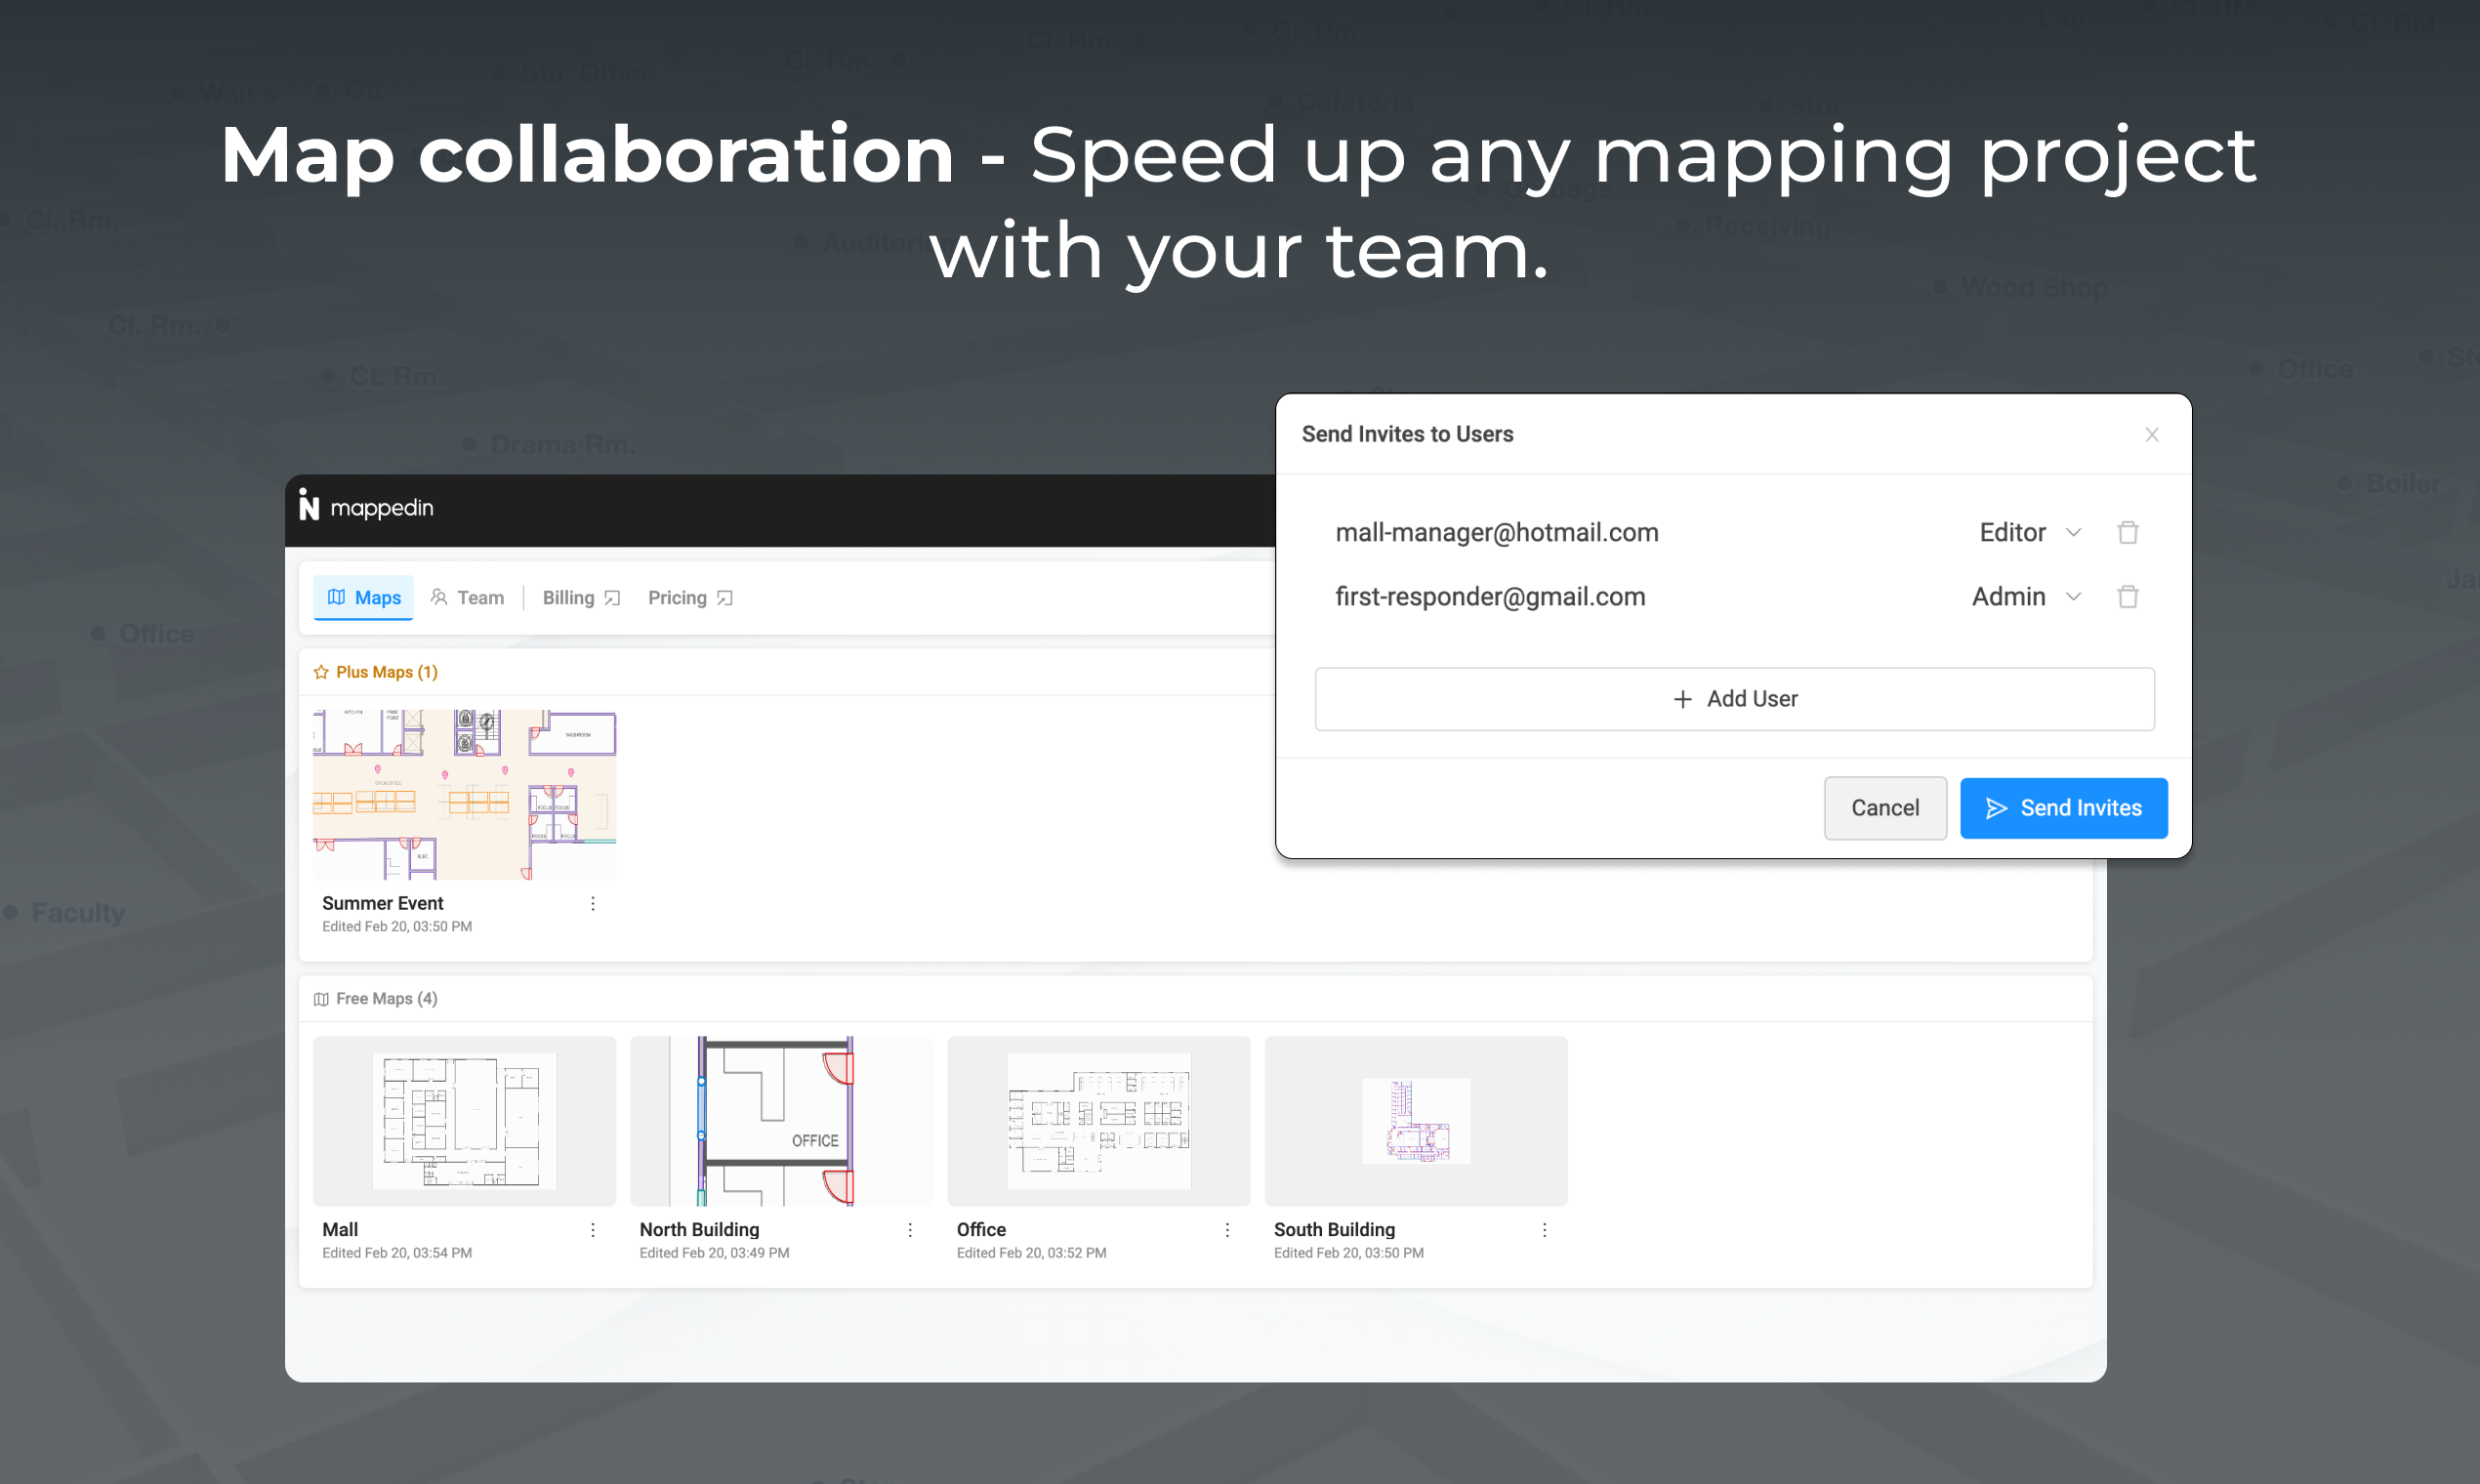Open Mall map three-dot menu
The image size is (2480, 1484).
pyautogui.click(x=593, y=1229)
